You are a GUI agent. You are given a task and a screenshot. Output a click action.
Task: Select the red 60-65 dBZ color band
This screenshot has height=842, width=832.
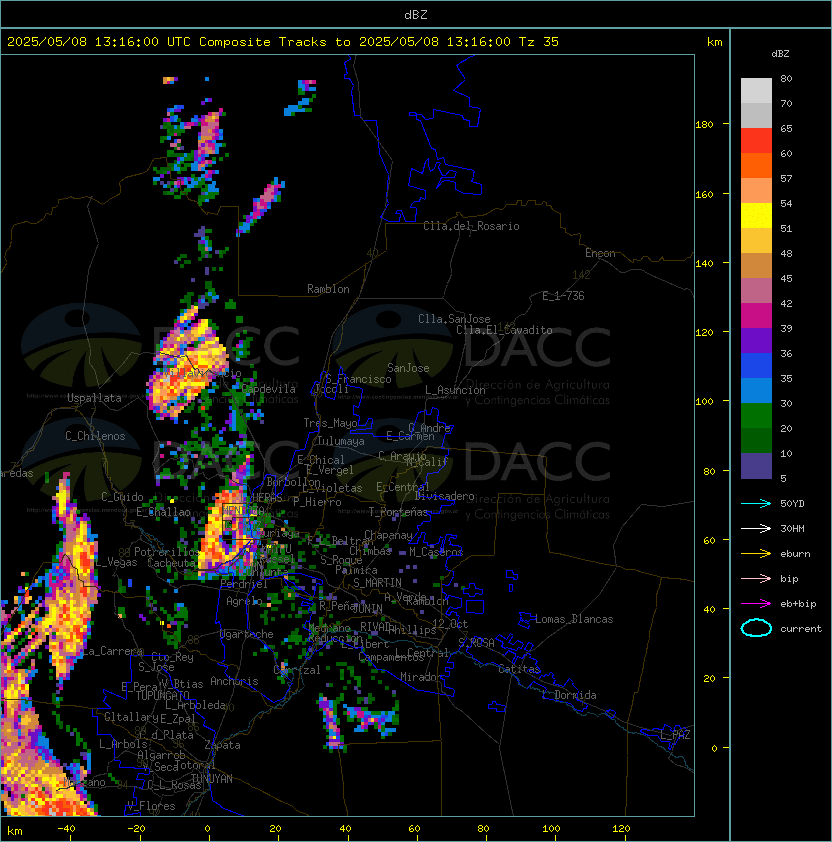click(x=756, y=141)
